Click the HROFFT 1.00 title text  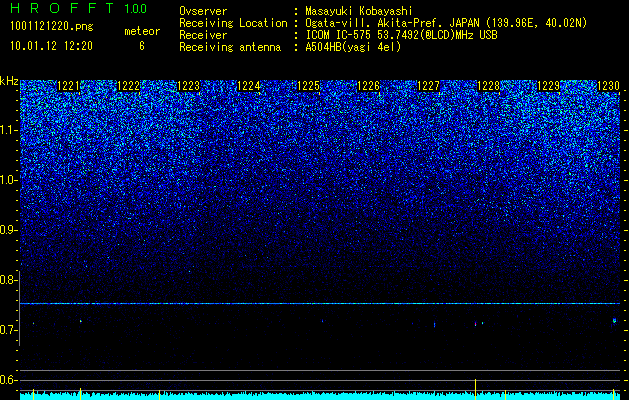79,8
